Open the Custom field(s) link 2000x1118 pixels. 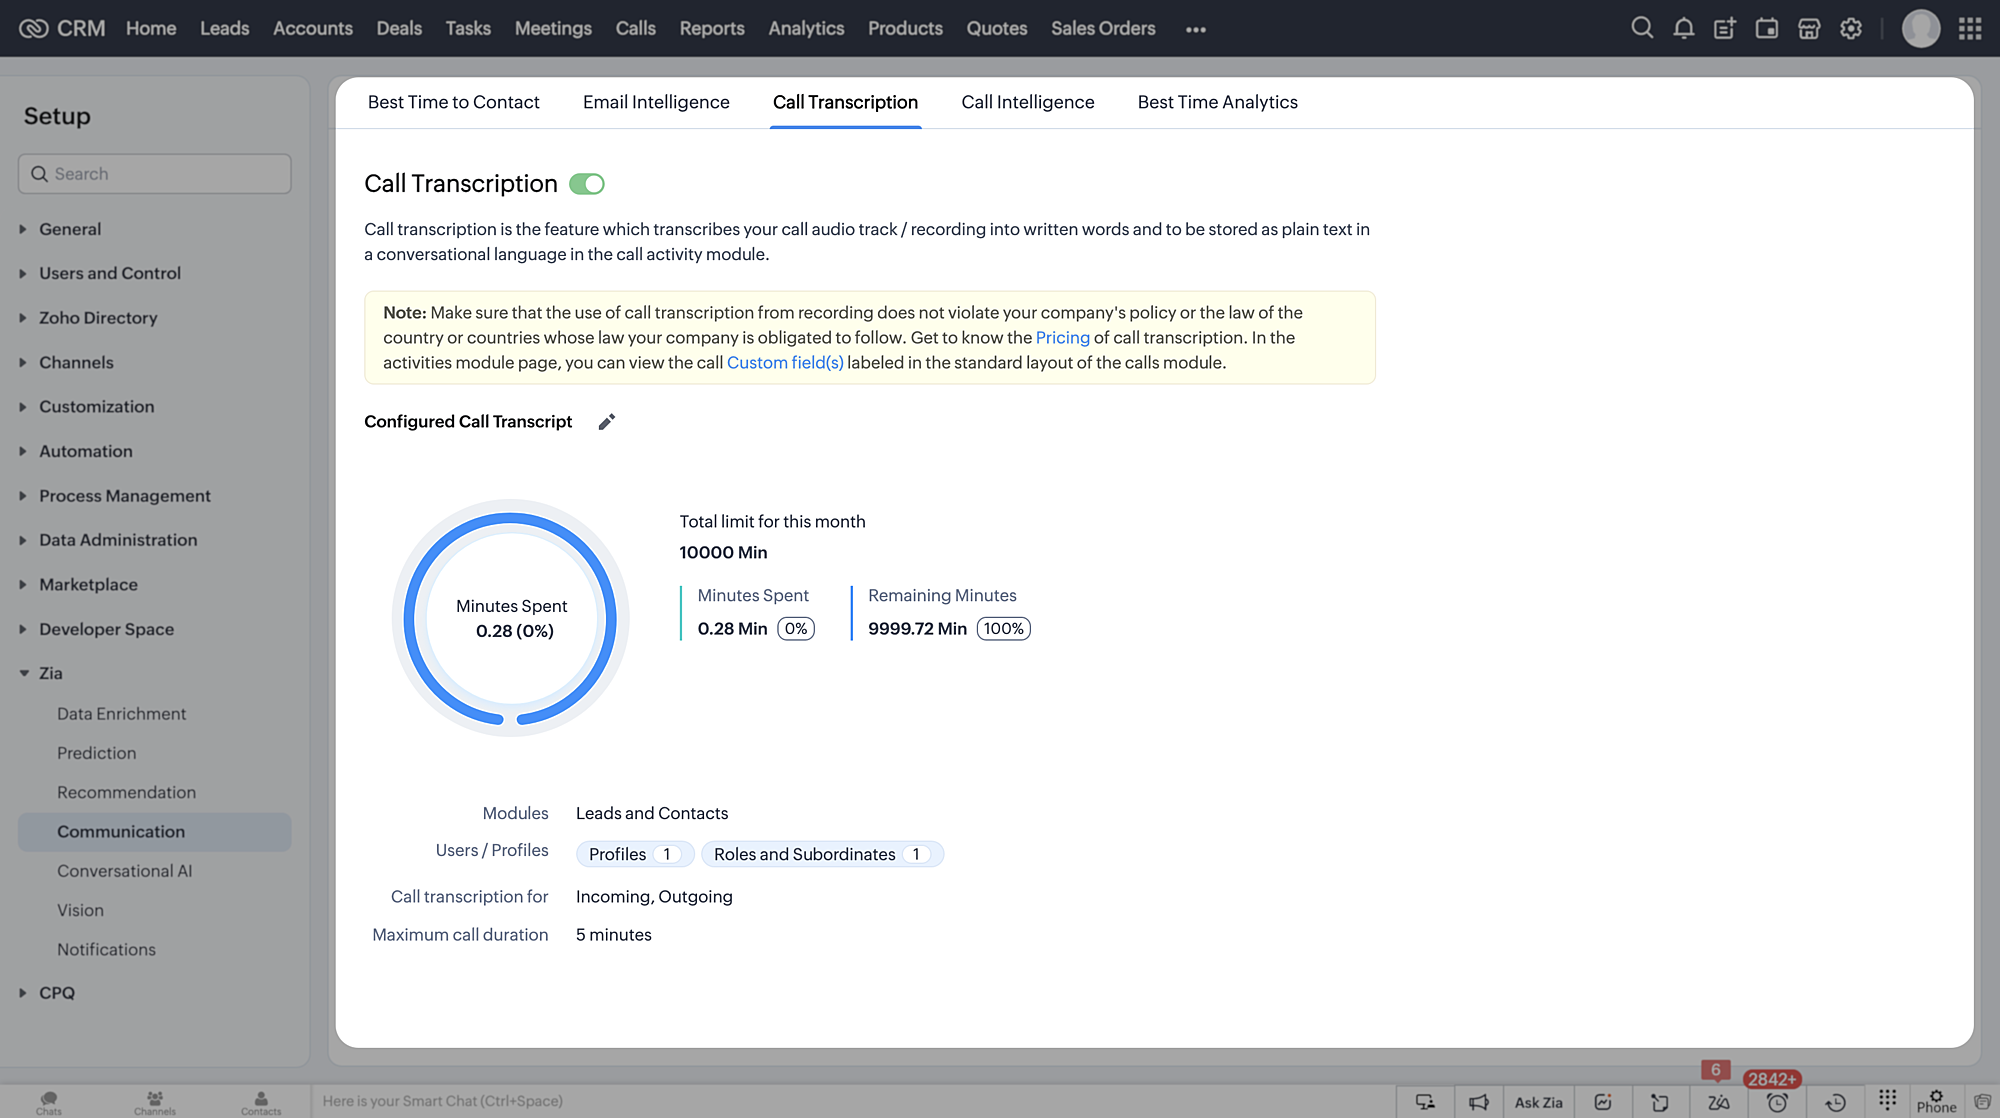click(785, 363)
